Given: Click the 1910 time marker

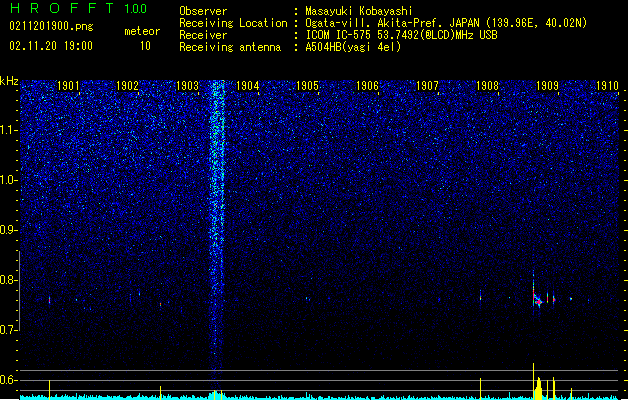Looking at the screenshot, I should (607, 86).
